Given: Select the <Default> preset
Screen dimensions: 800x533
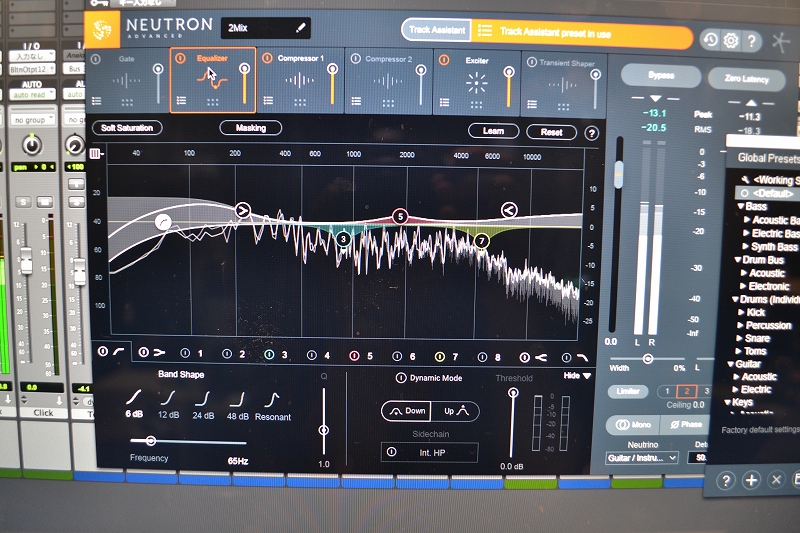Looking at the screenshot, I should (x=772, y=193).
